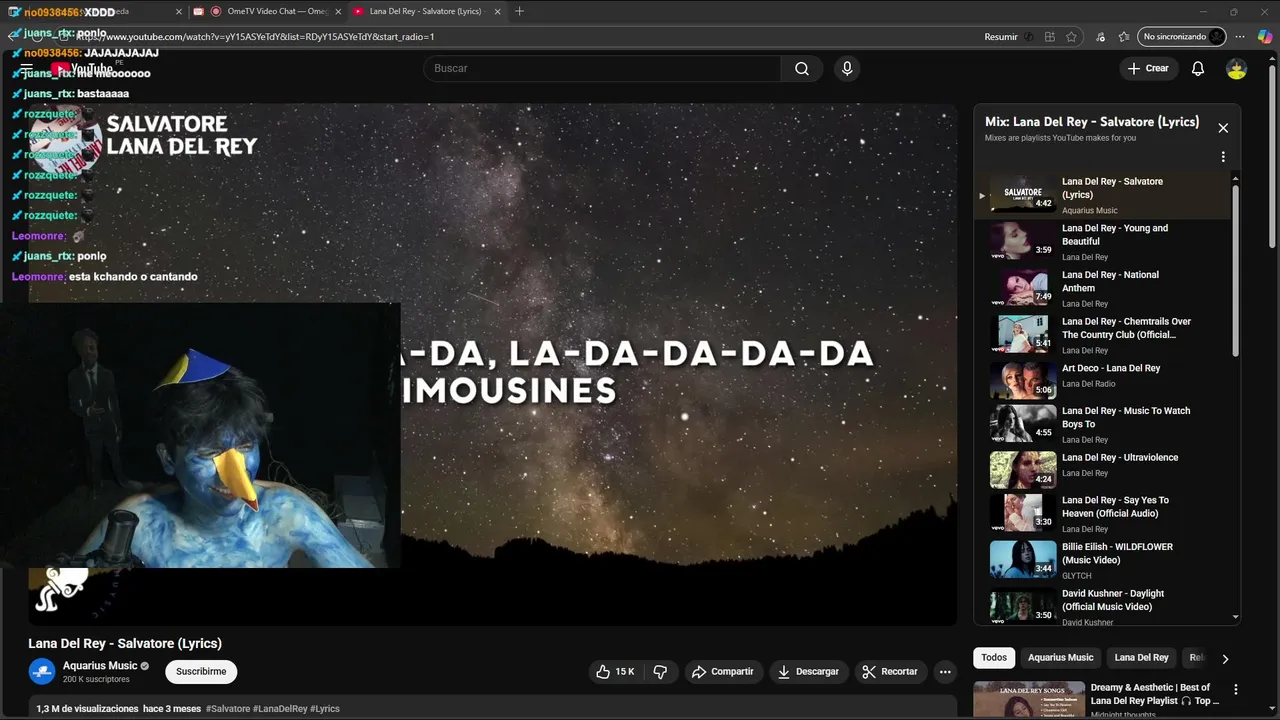1280x720 pixels.
Task: Open the Edge browser essentials icon
Action: point(1100,36)
